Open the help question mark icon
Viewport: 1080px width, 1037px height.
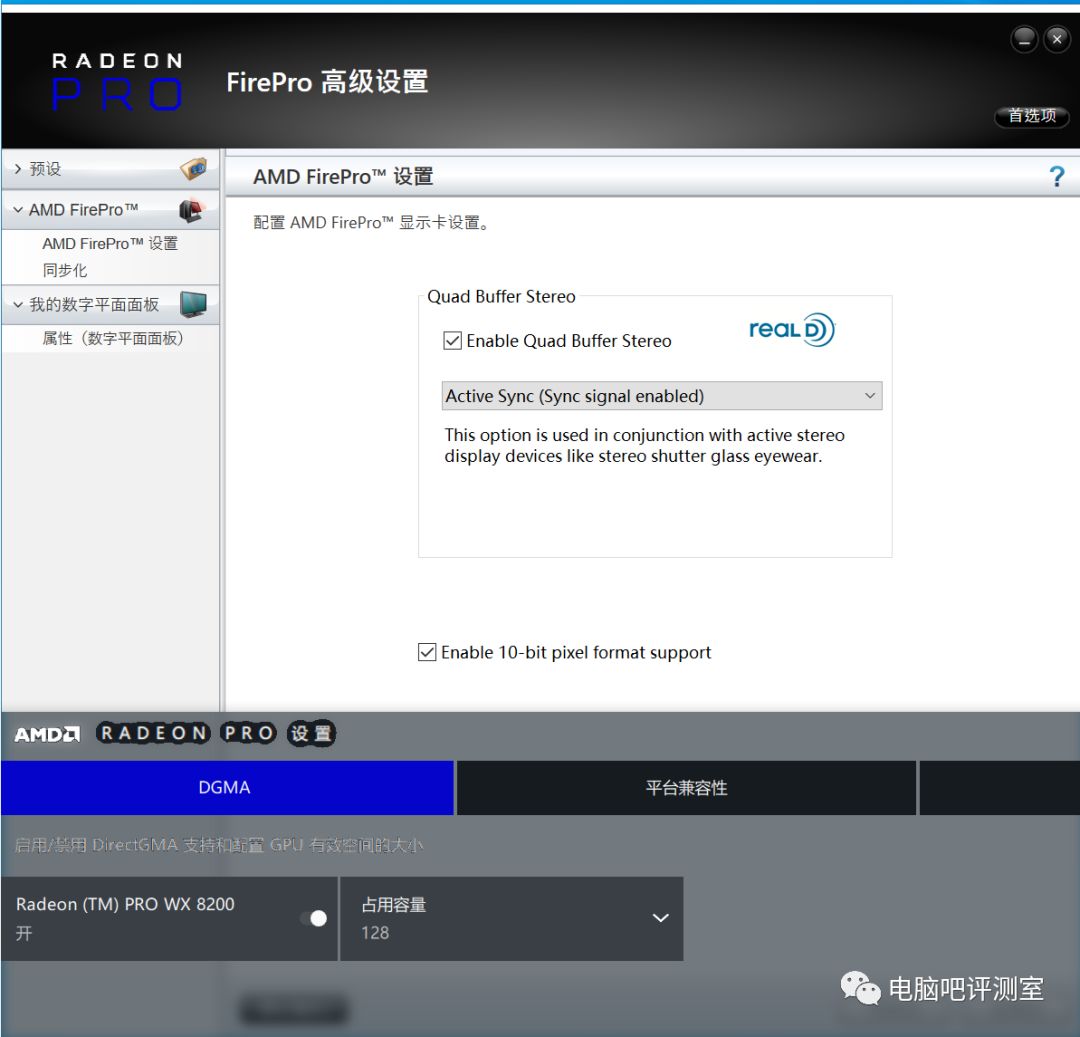[x=1057, y=177]
